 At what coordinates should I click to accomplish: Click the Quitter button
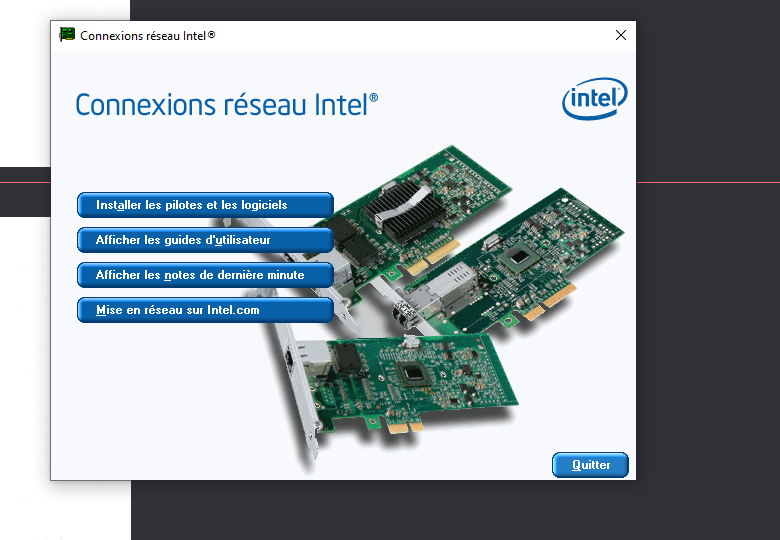590,465
